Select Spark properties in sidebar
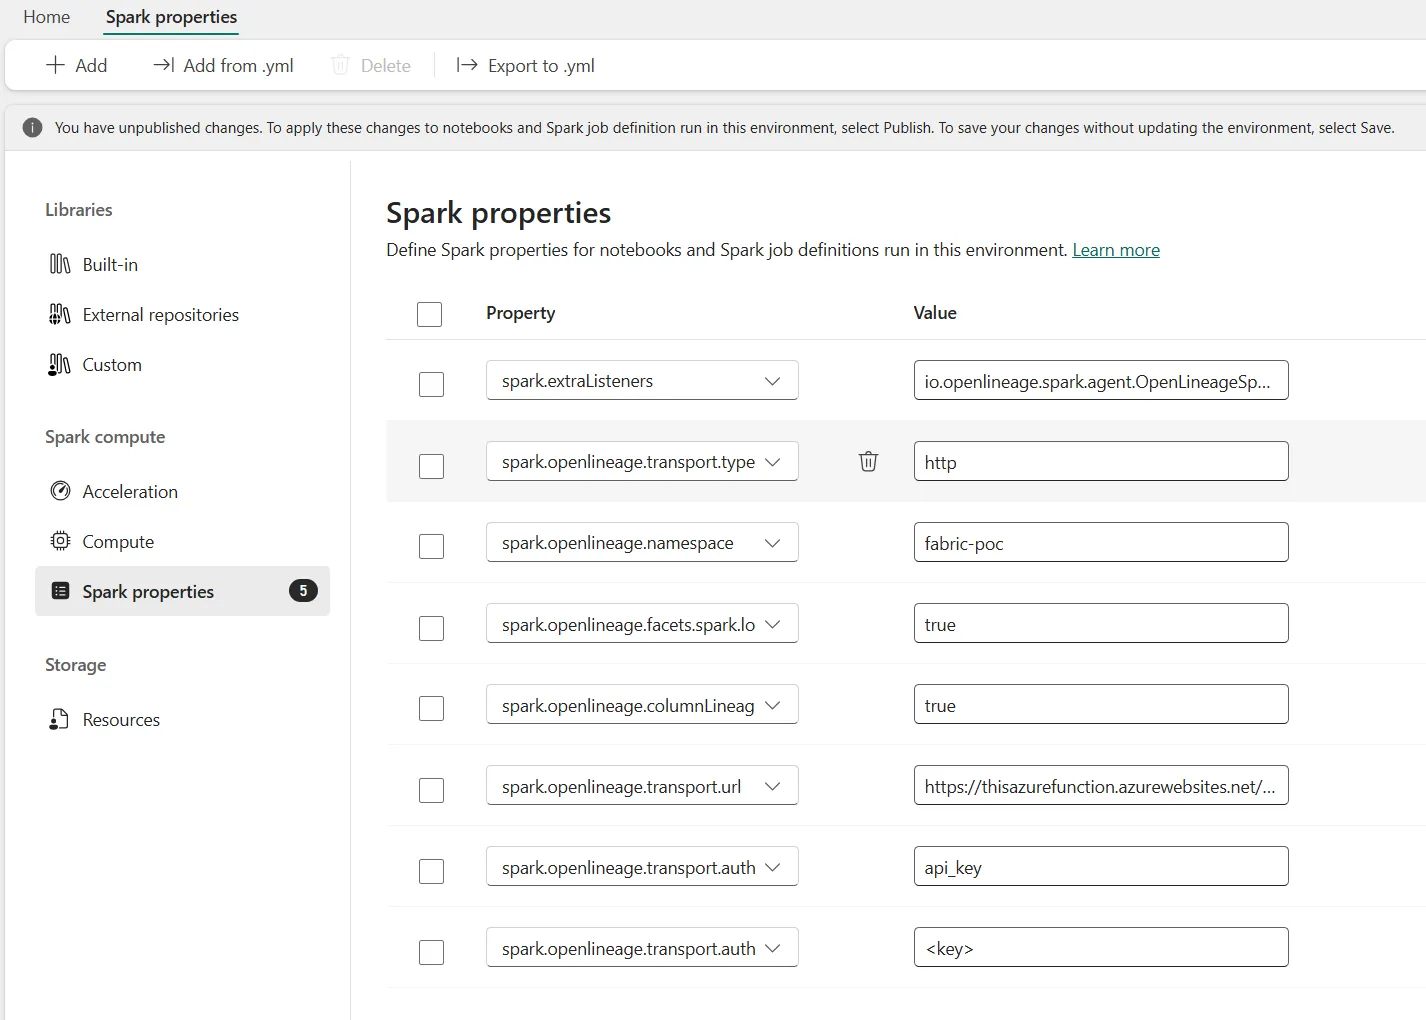 pos(182,591)
